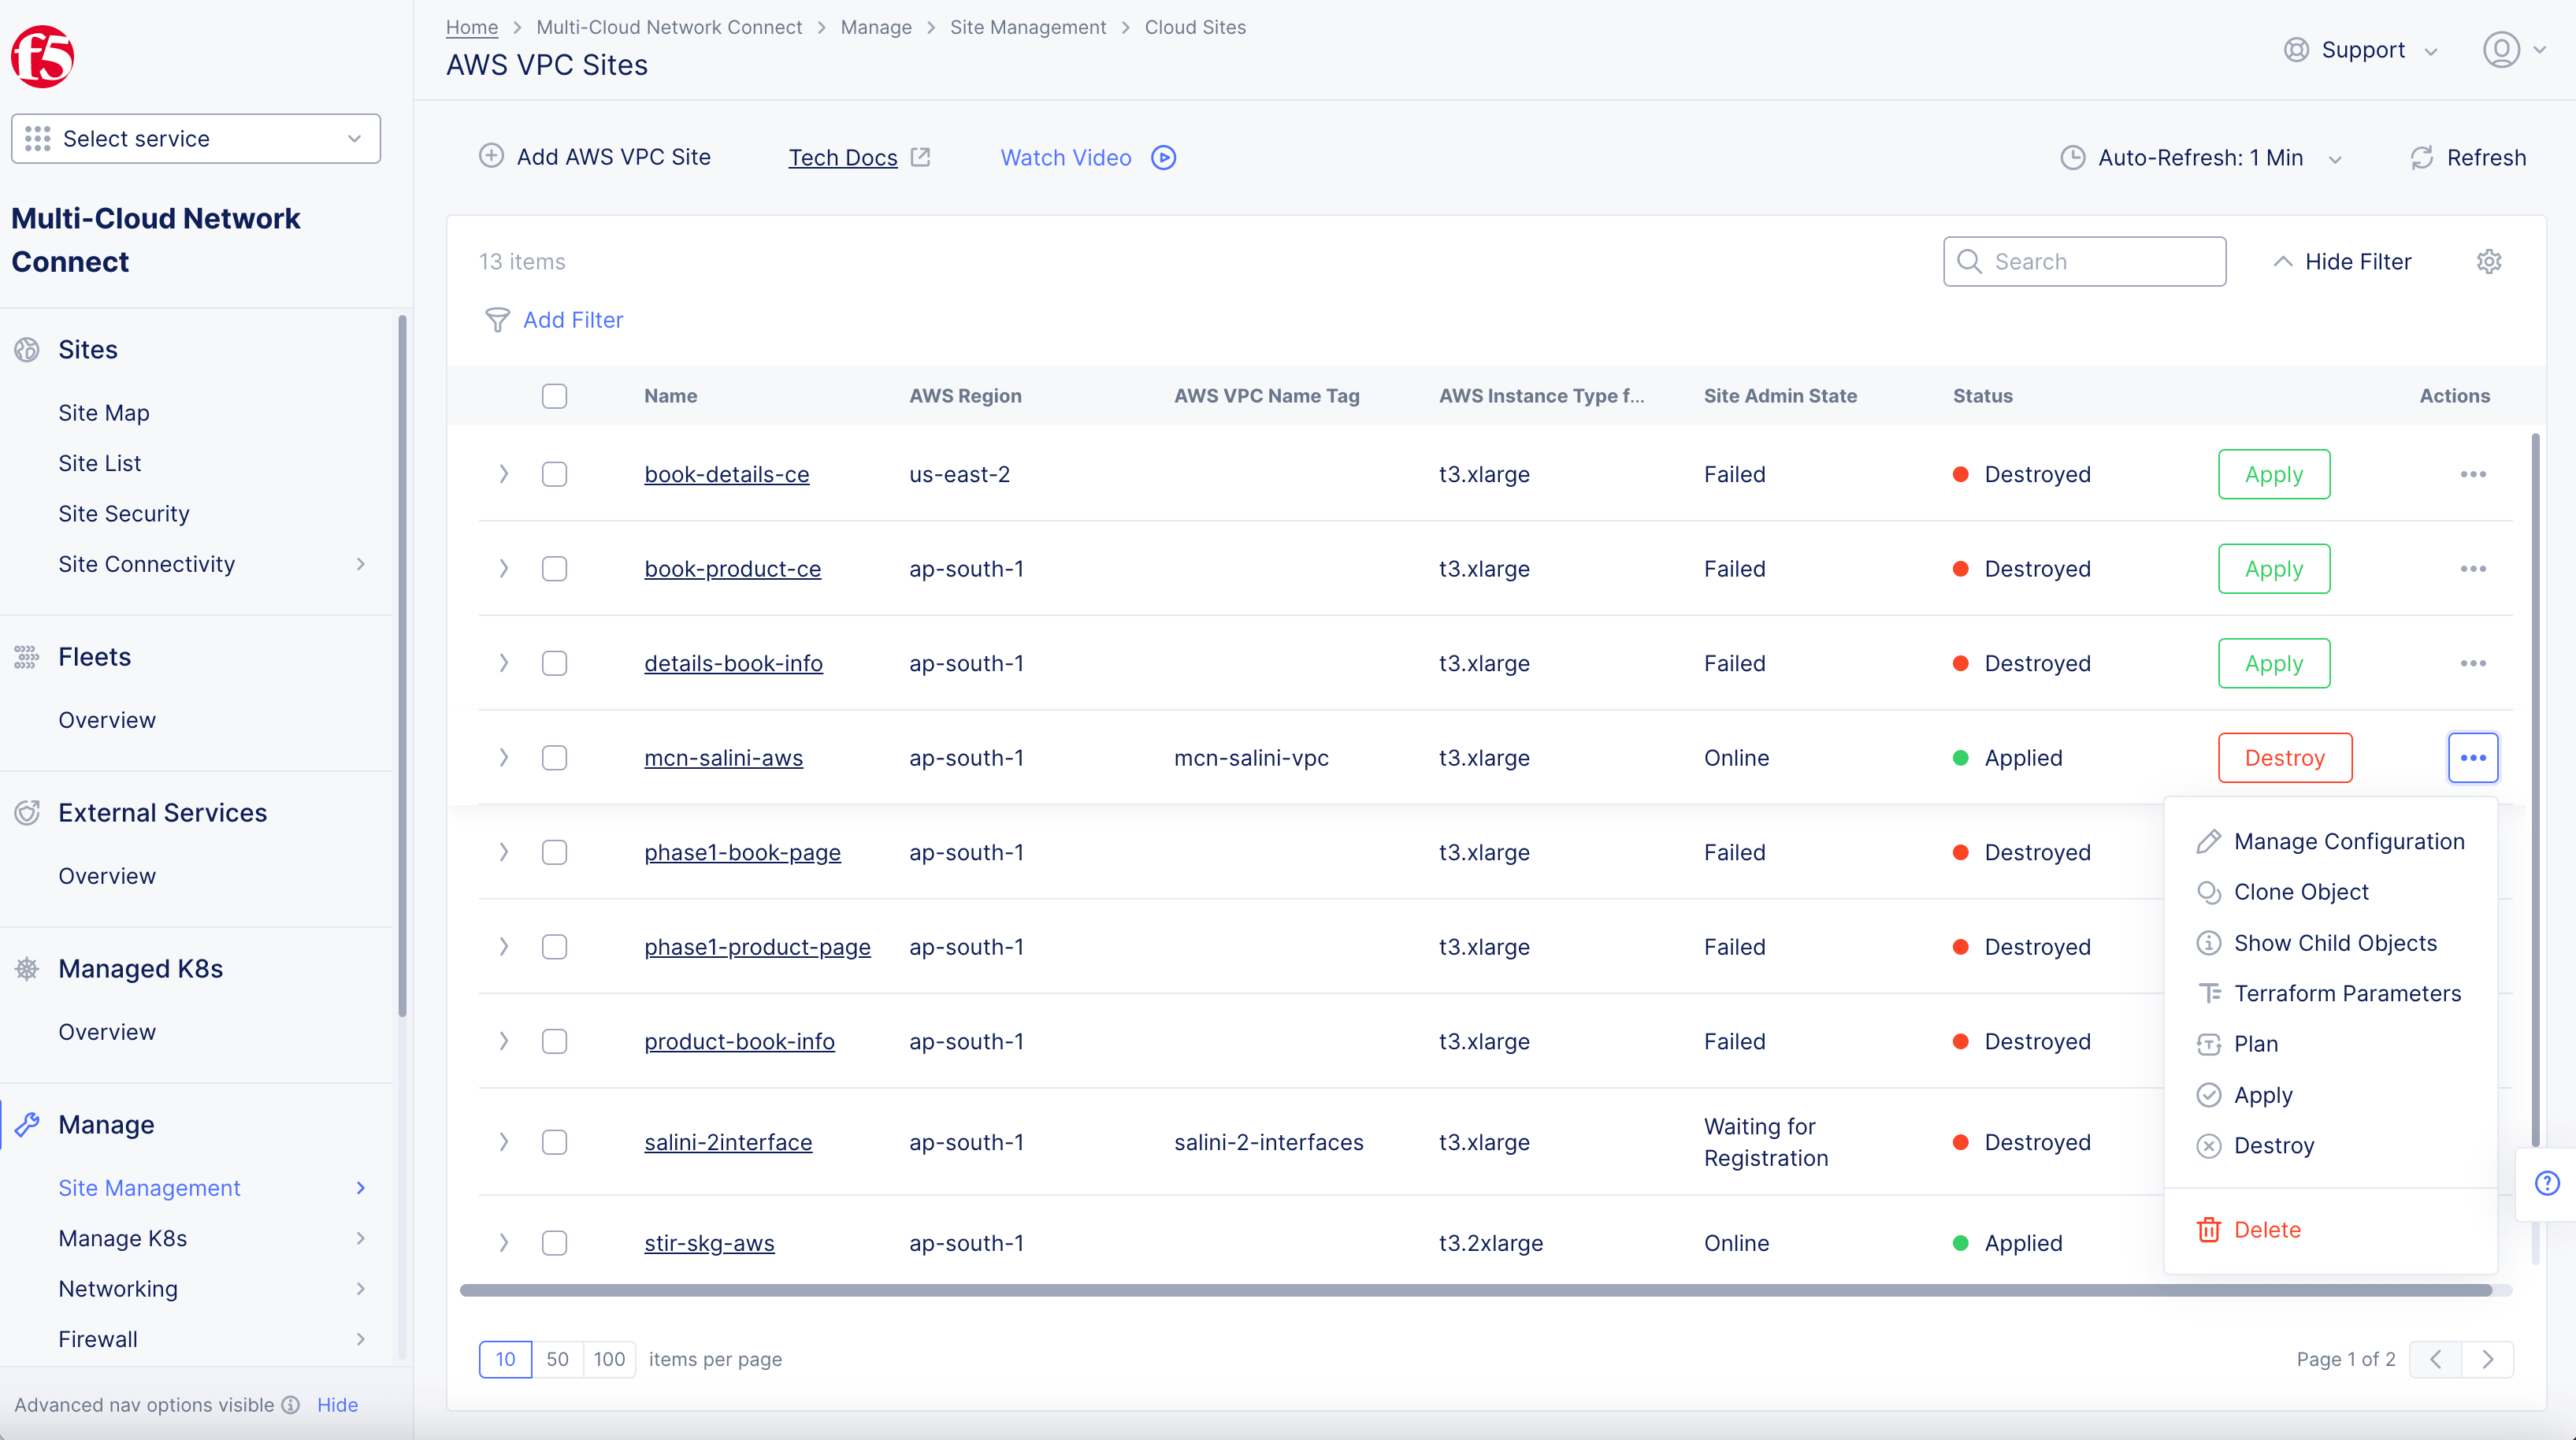Open Site Map in sidebar

[x=104, y=413]
